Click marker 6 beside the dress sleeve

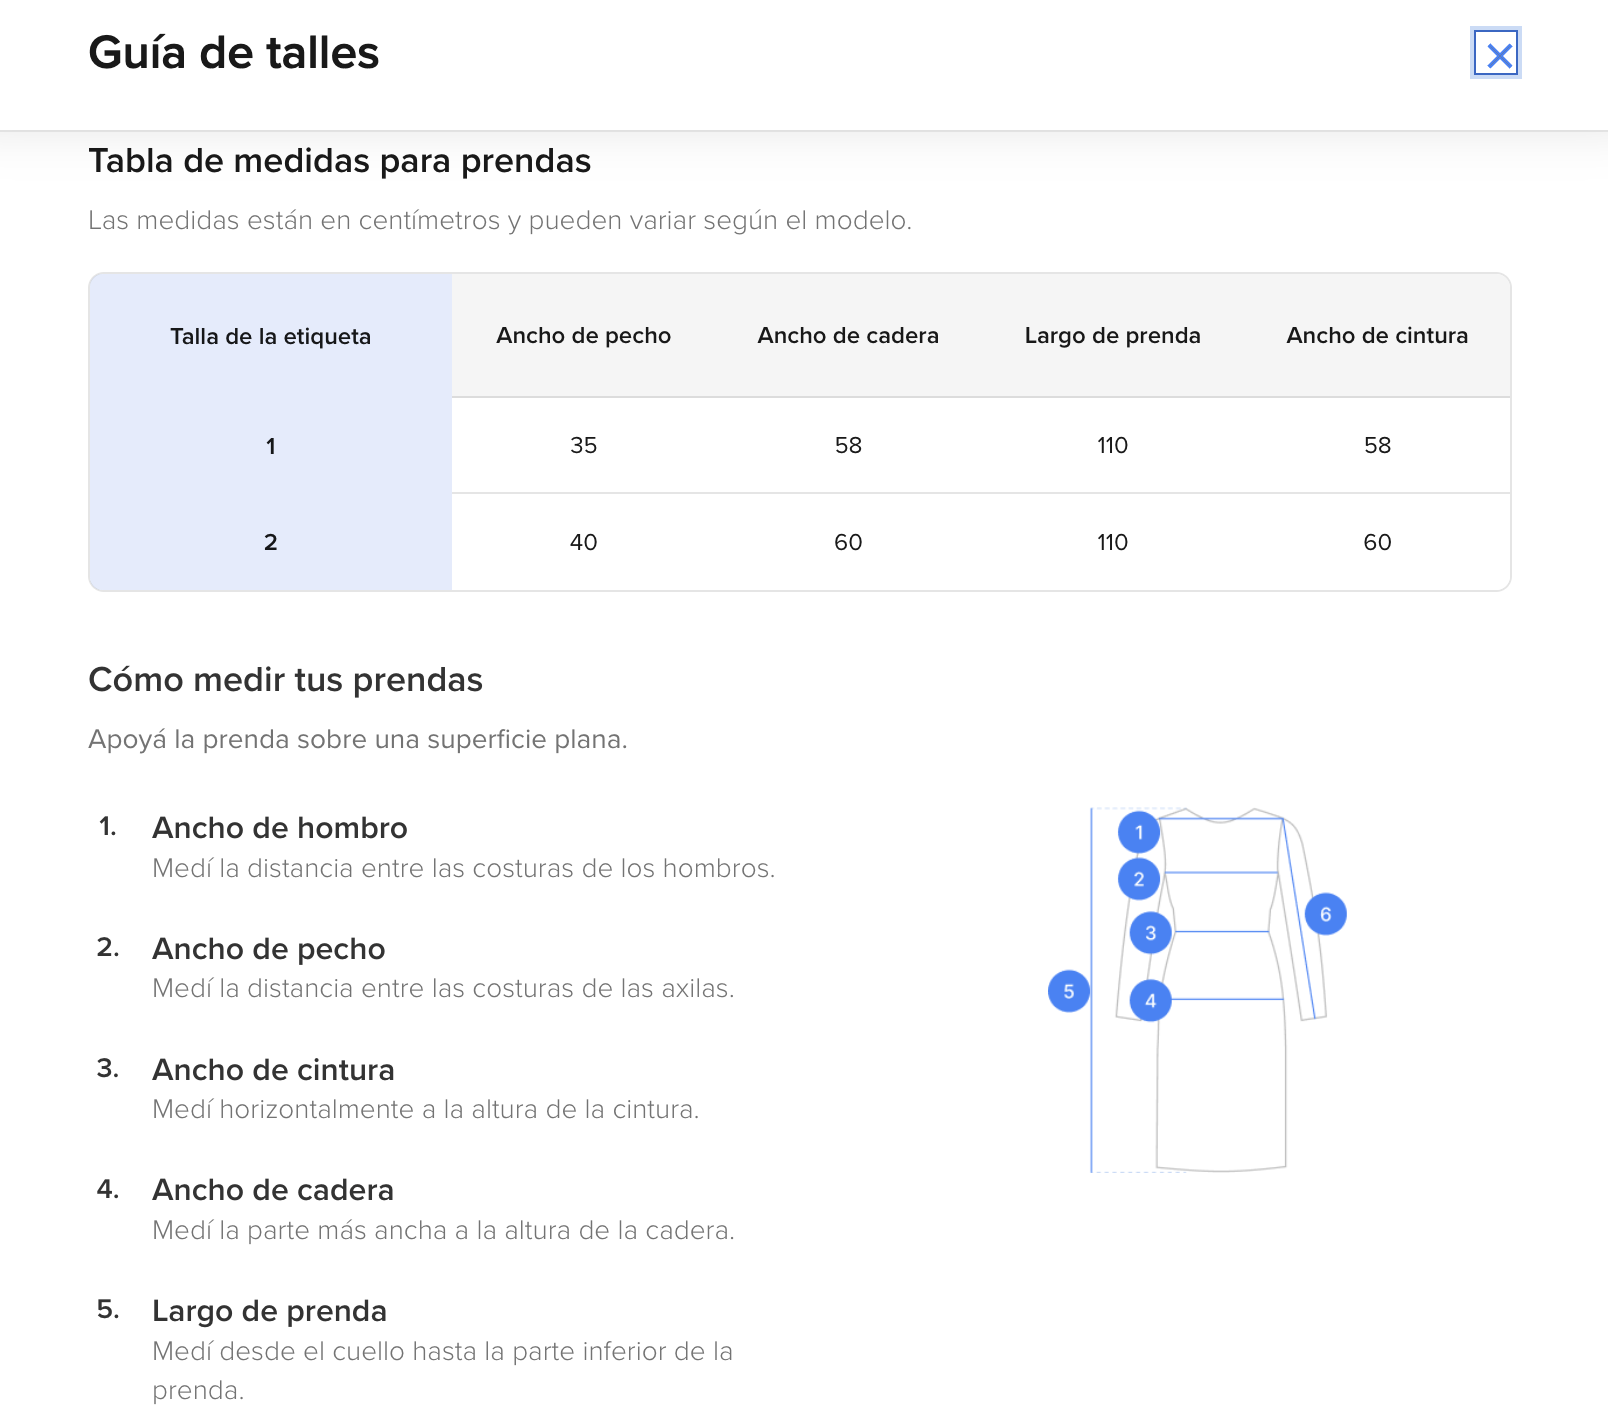(1326, 914)
